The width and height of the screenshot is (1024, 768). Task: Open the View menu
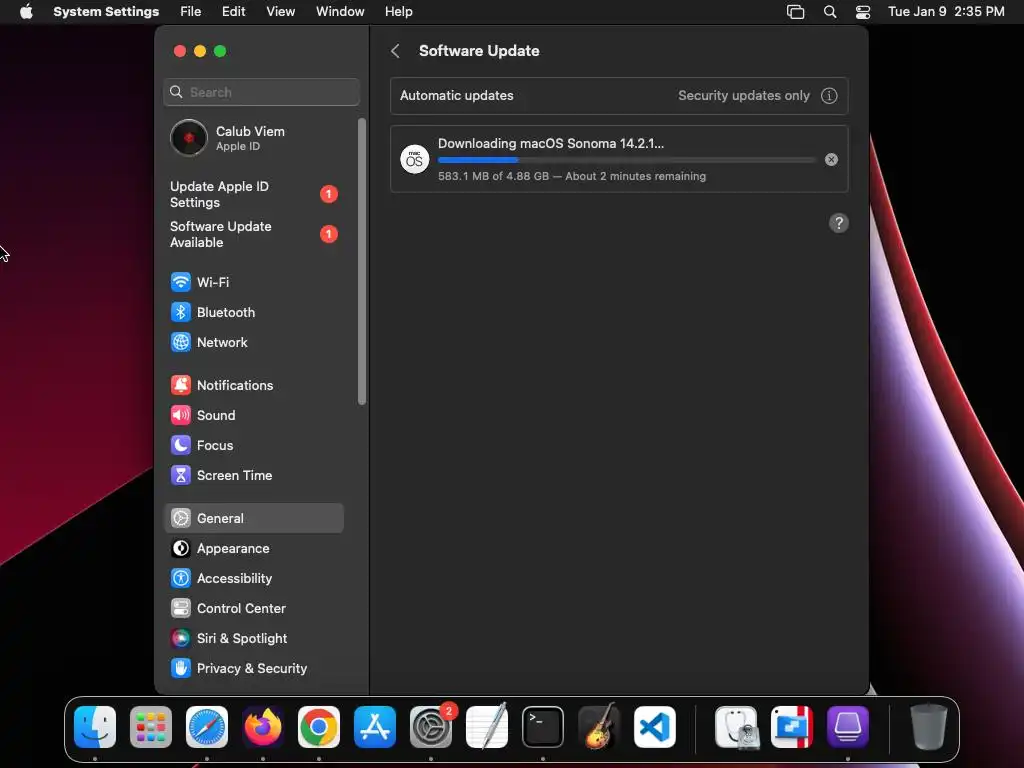pyautogui.click(x=280, y=12)
